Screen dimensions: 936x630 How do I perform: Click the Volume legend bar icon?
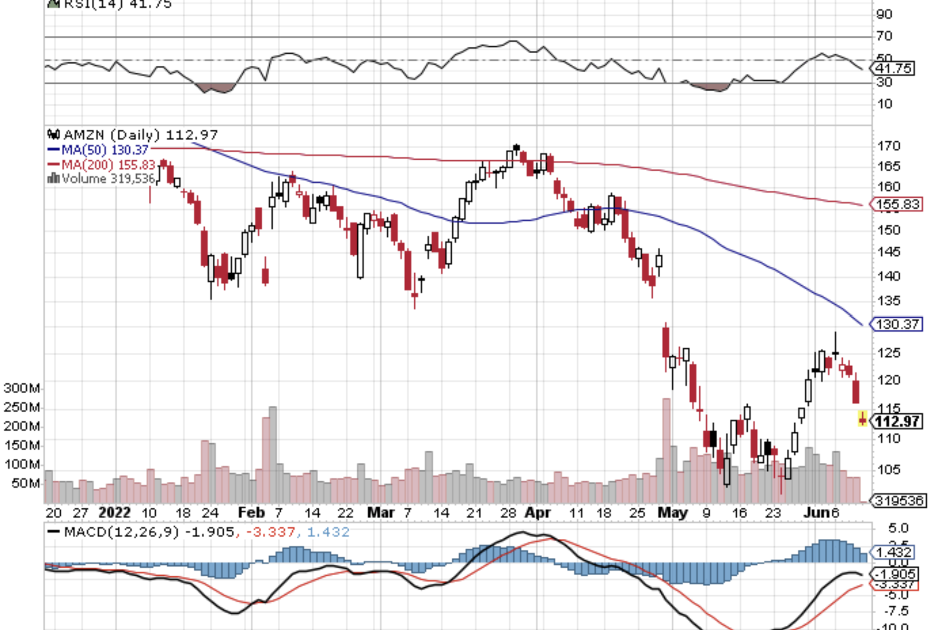pyautogui.click(x=53, y=178)
